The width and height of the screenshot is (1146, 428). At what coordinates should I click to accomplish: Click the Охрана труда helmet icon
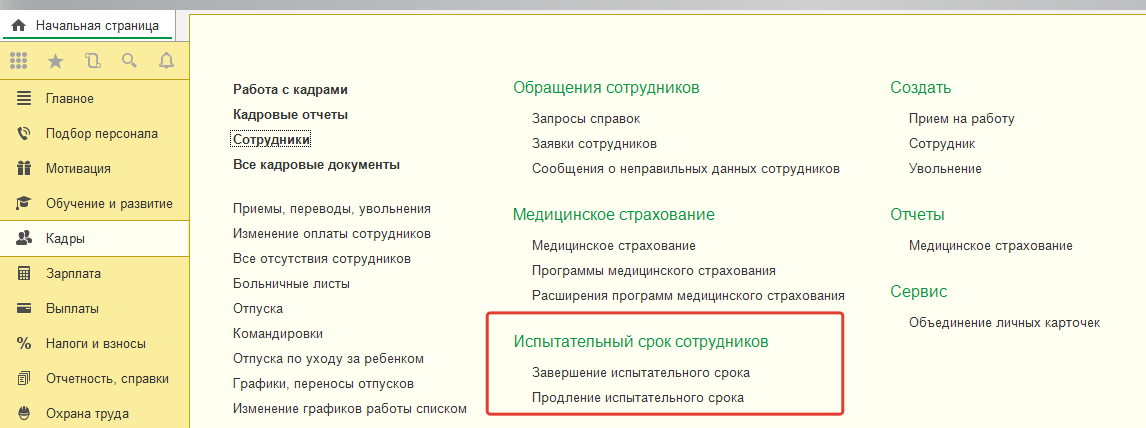[x=24, y=413]
